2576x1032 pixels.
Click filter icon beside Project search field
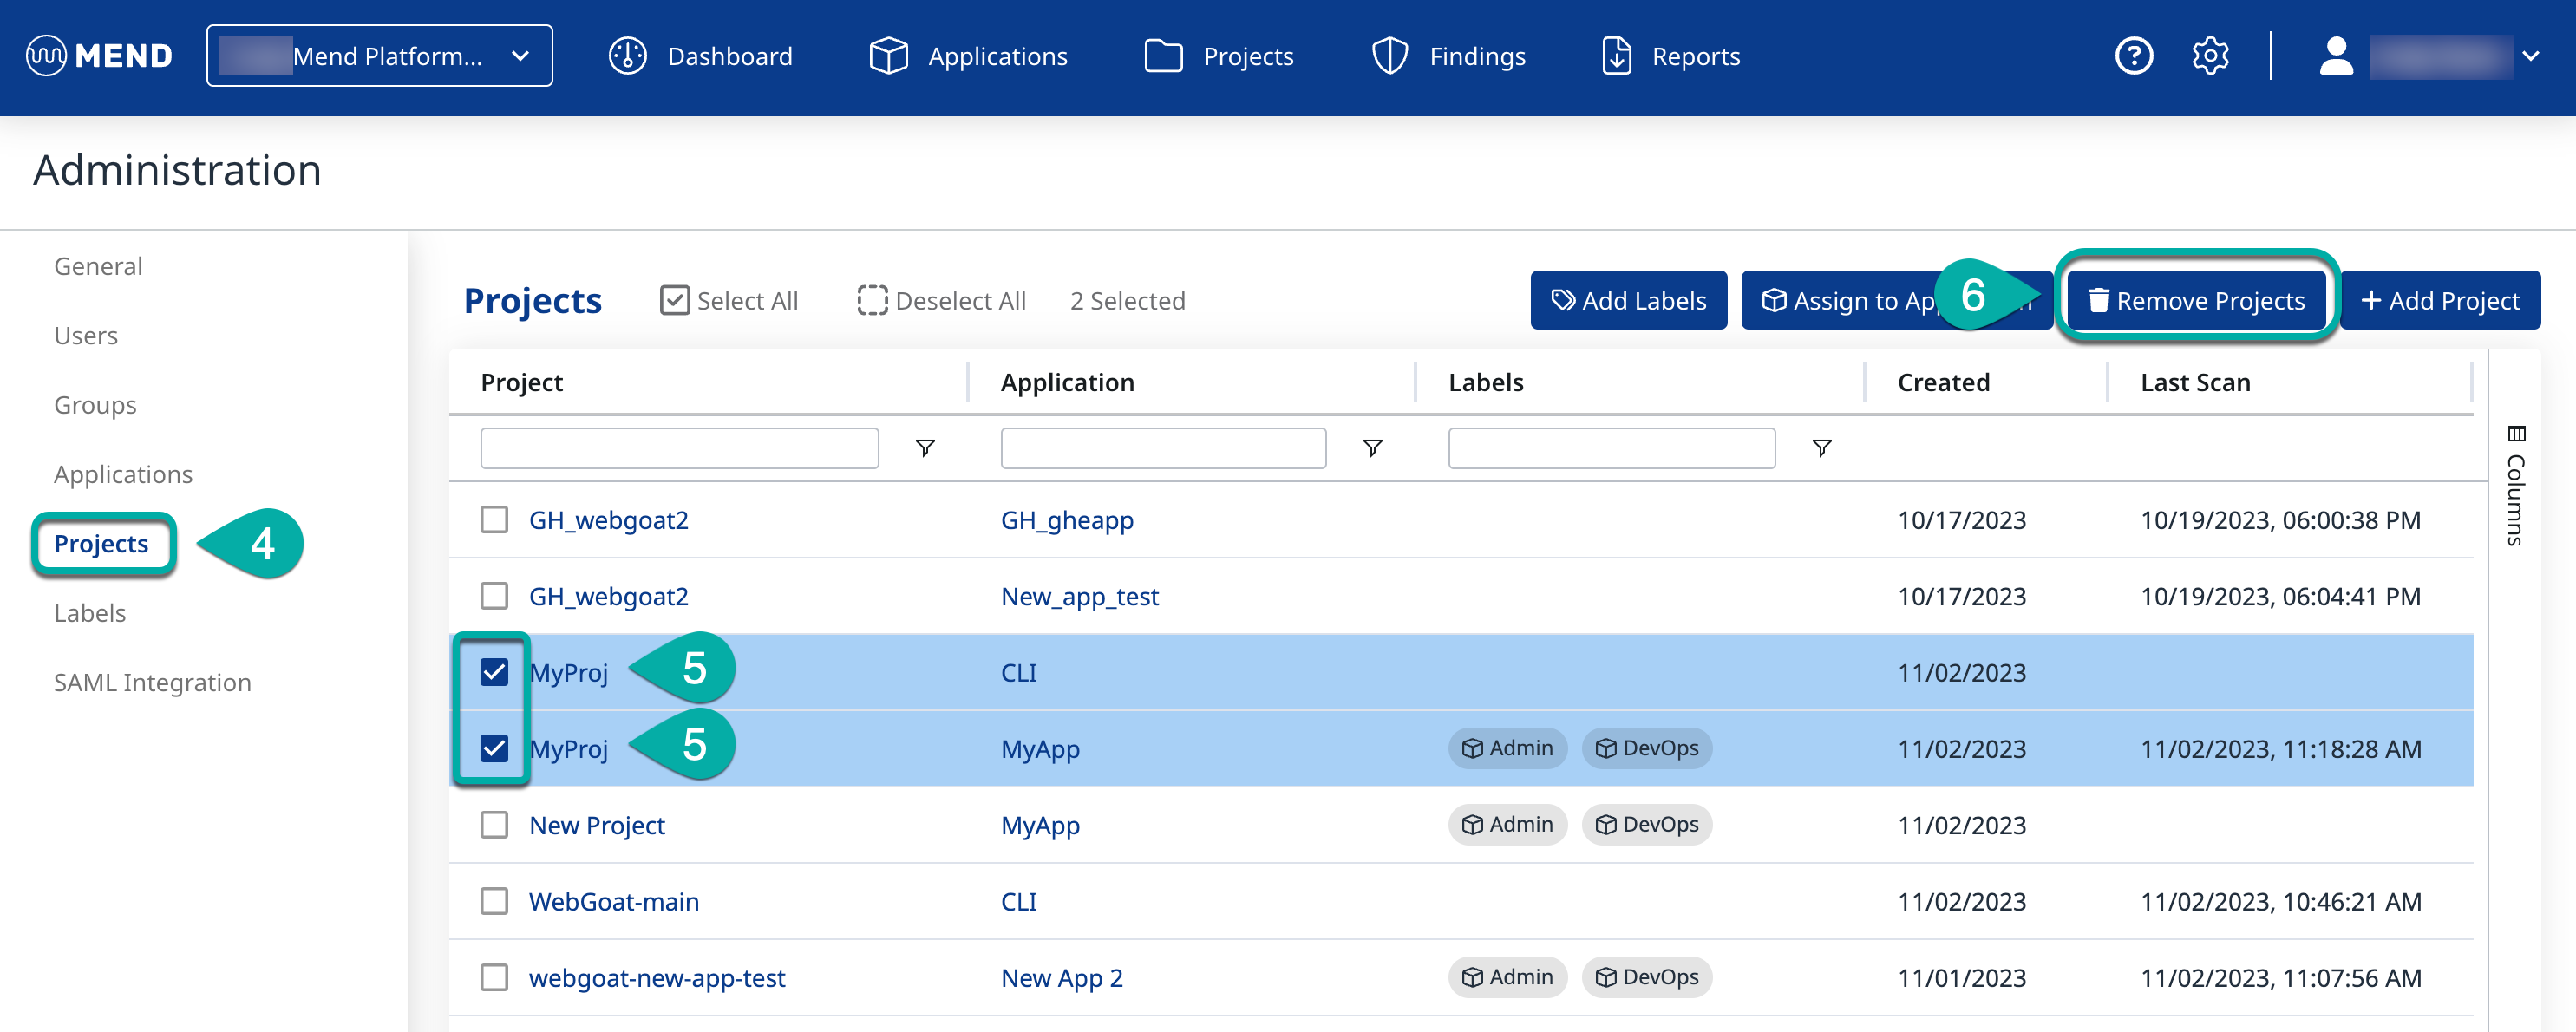(925, 448)
